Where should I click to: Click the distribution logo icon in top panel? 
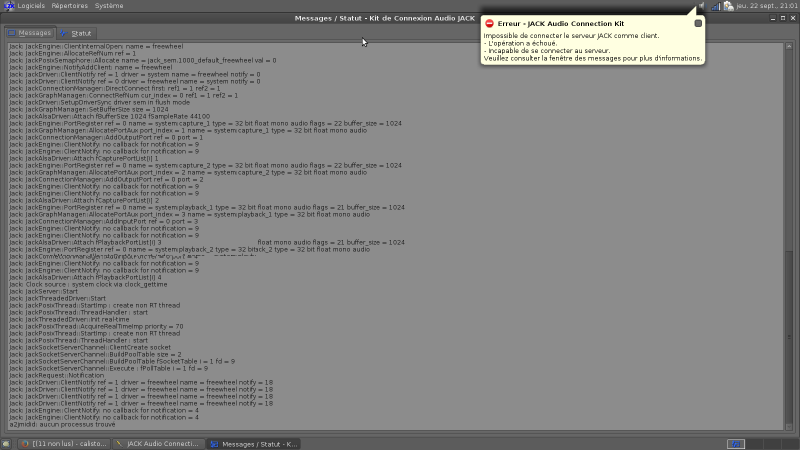tap(9, 6)
